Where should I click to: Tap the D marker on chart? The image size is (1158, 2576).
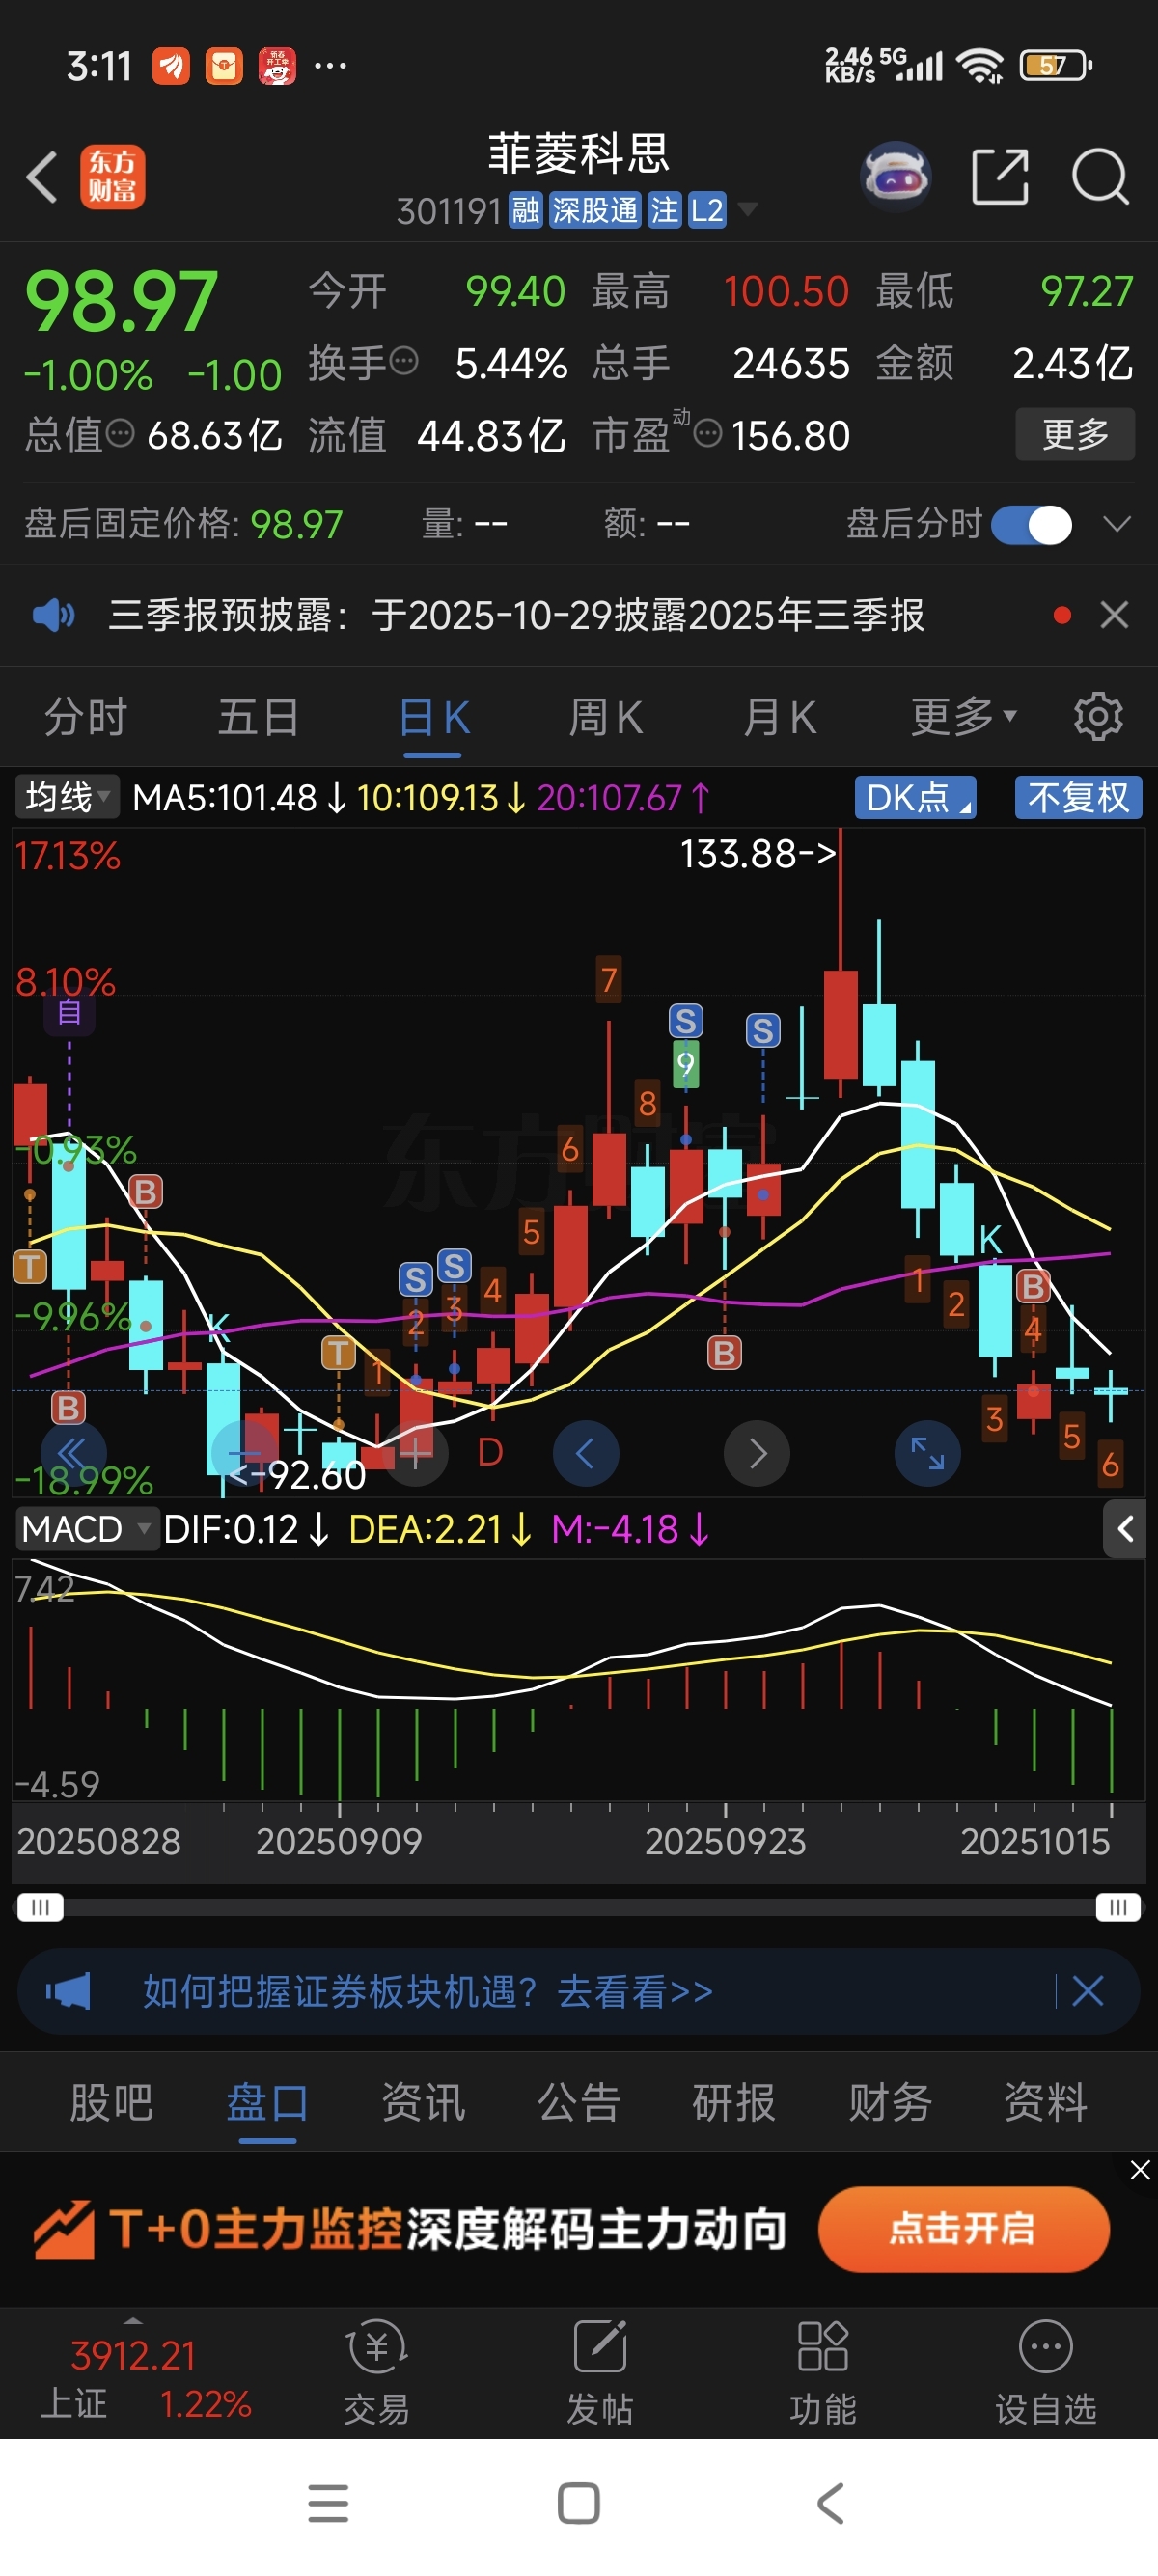pyautogui.click(x=490, y=1452)
